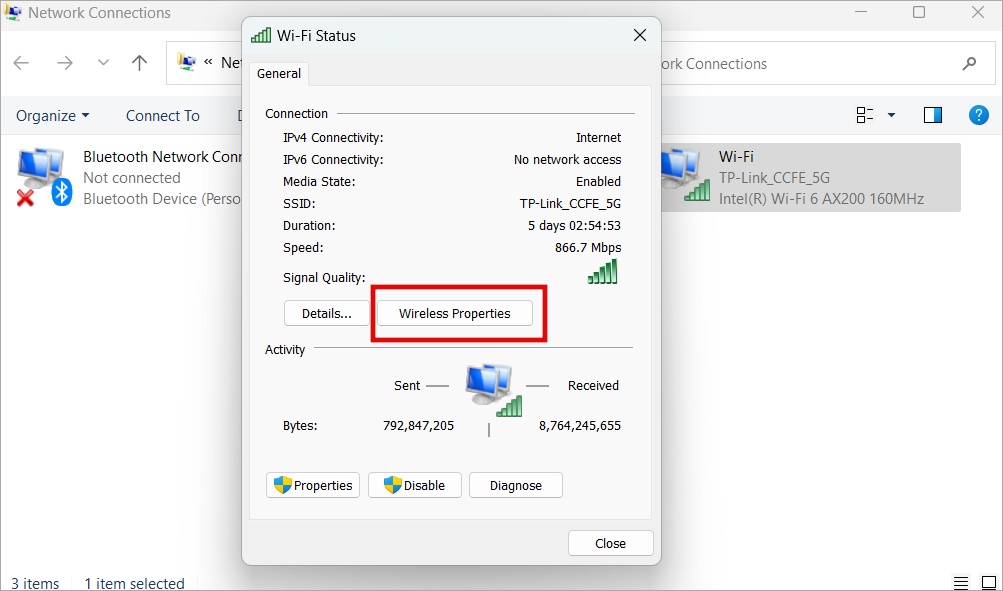Run network Diagnose
The image size is (1003, 591).
pos(515,485)
